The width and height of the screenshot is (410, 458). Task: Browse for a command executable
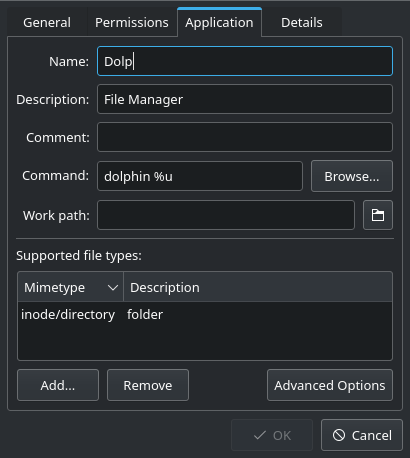(352, 176)
